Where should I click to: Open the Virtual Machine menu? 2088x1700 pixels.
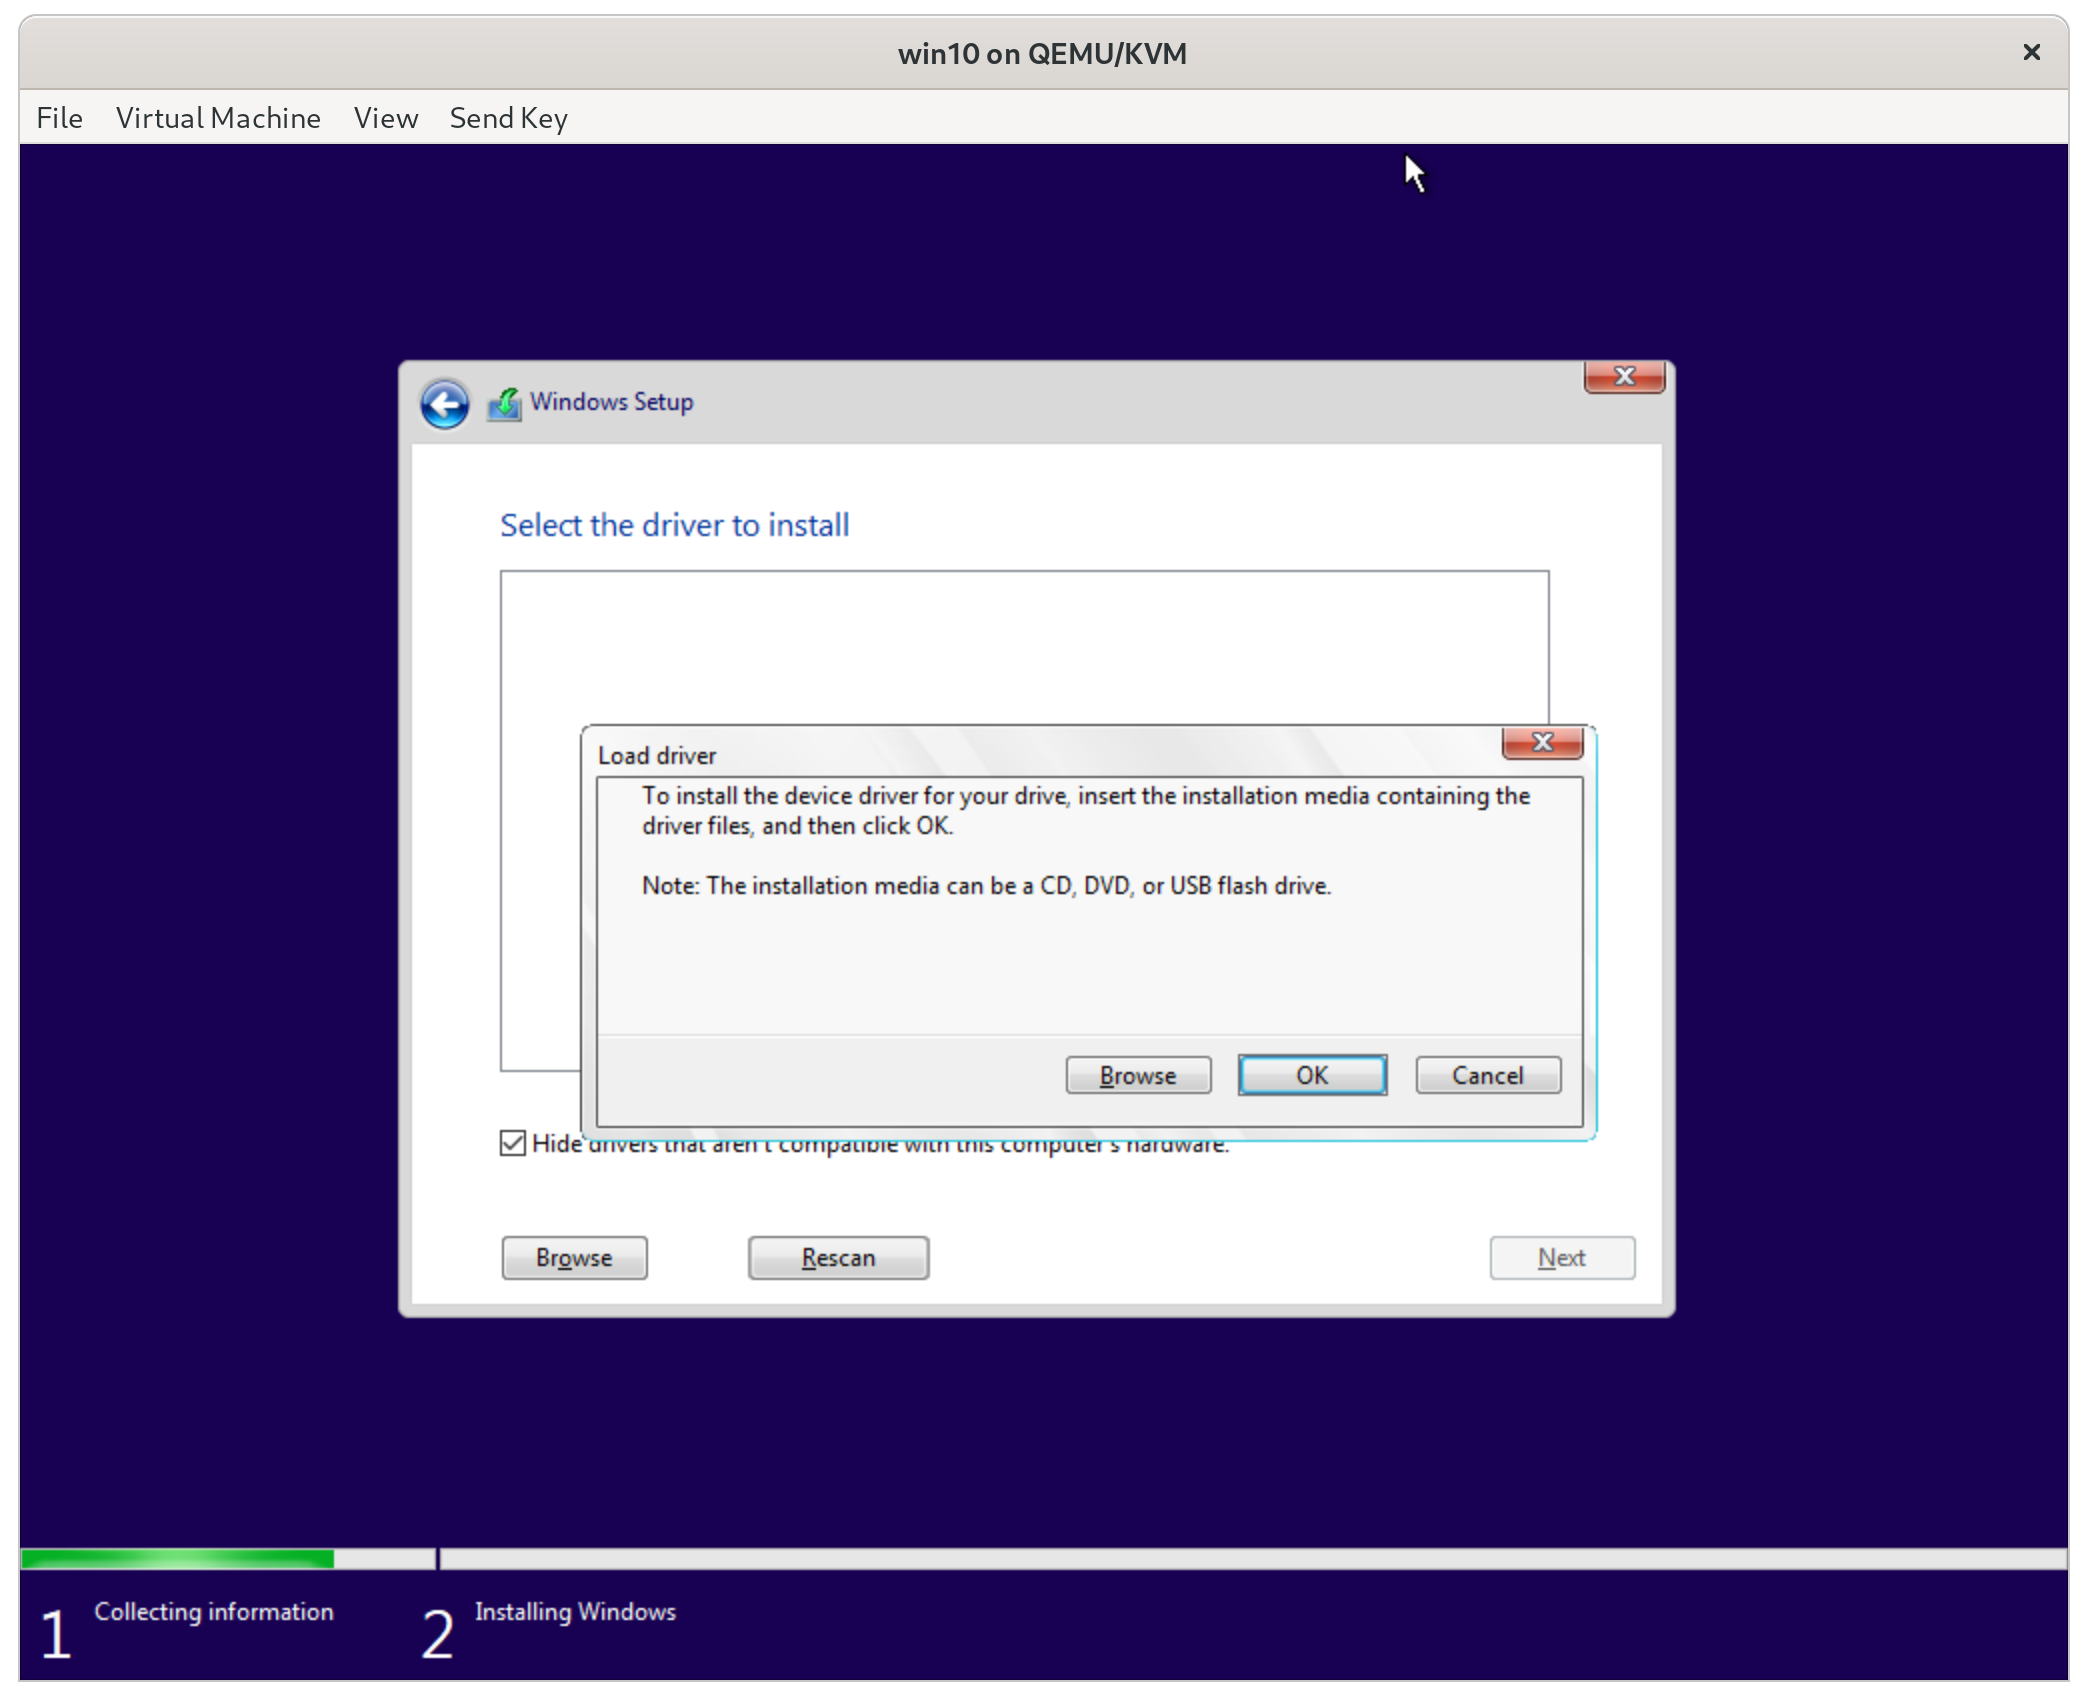(218, 118)
